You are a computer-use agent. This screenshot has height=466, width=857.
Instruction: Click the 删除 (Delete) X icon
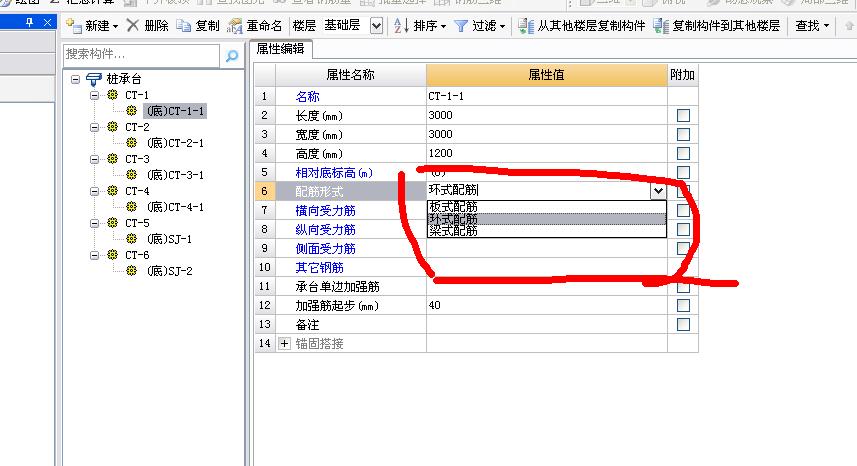(132, 25)
